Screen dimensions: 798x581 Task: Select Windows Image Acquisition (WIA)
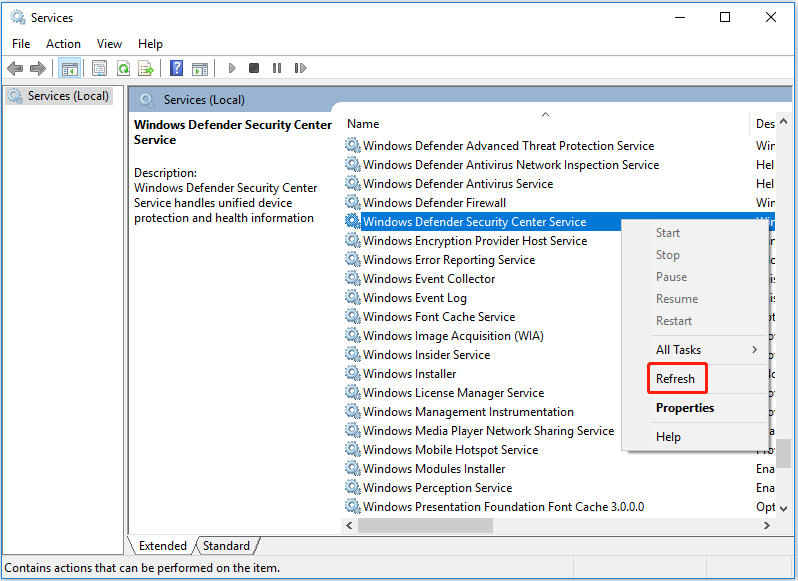(x=453, y=336)
